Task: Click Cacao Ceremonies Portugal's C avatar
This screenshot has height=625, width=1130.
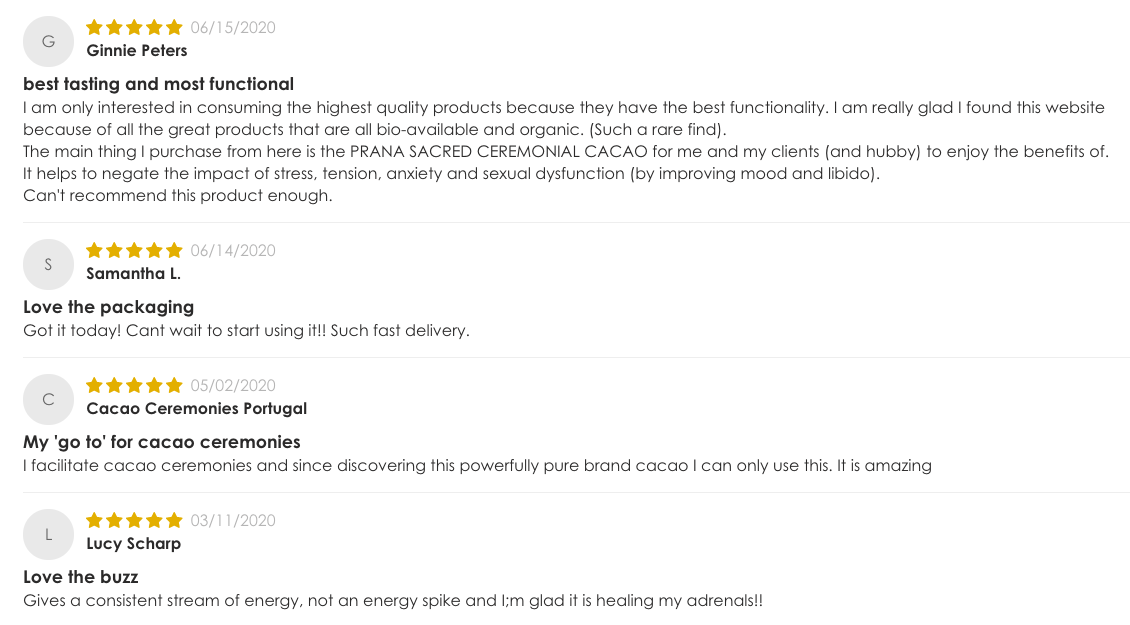Action: pos(48,399)
